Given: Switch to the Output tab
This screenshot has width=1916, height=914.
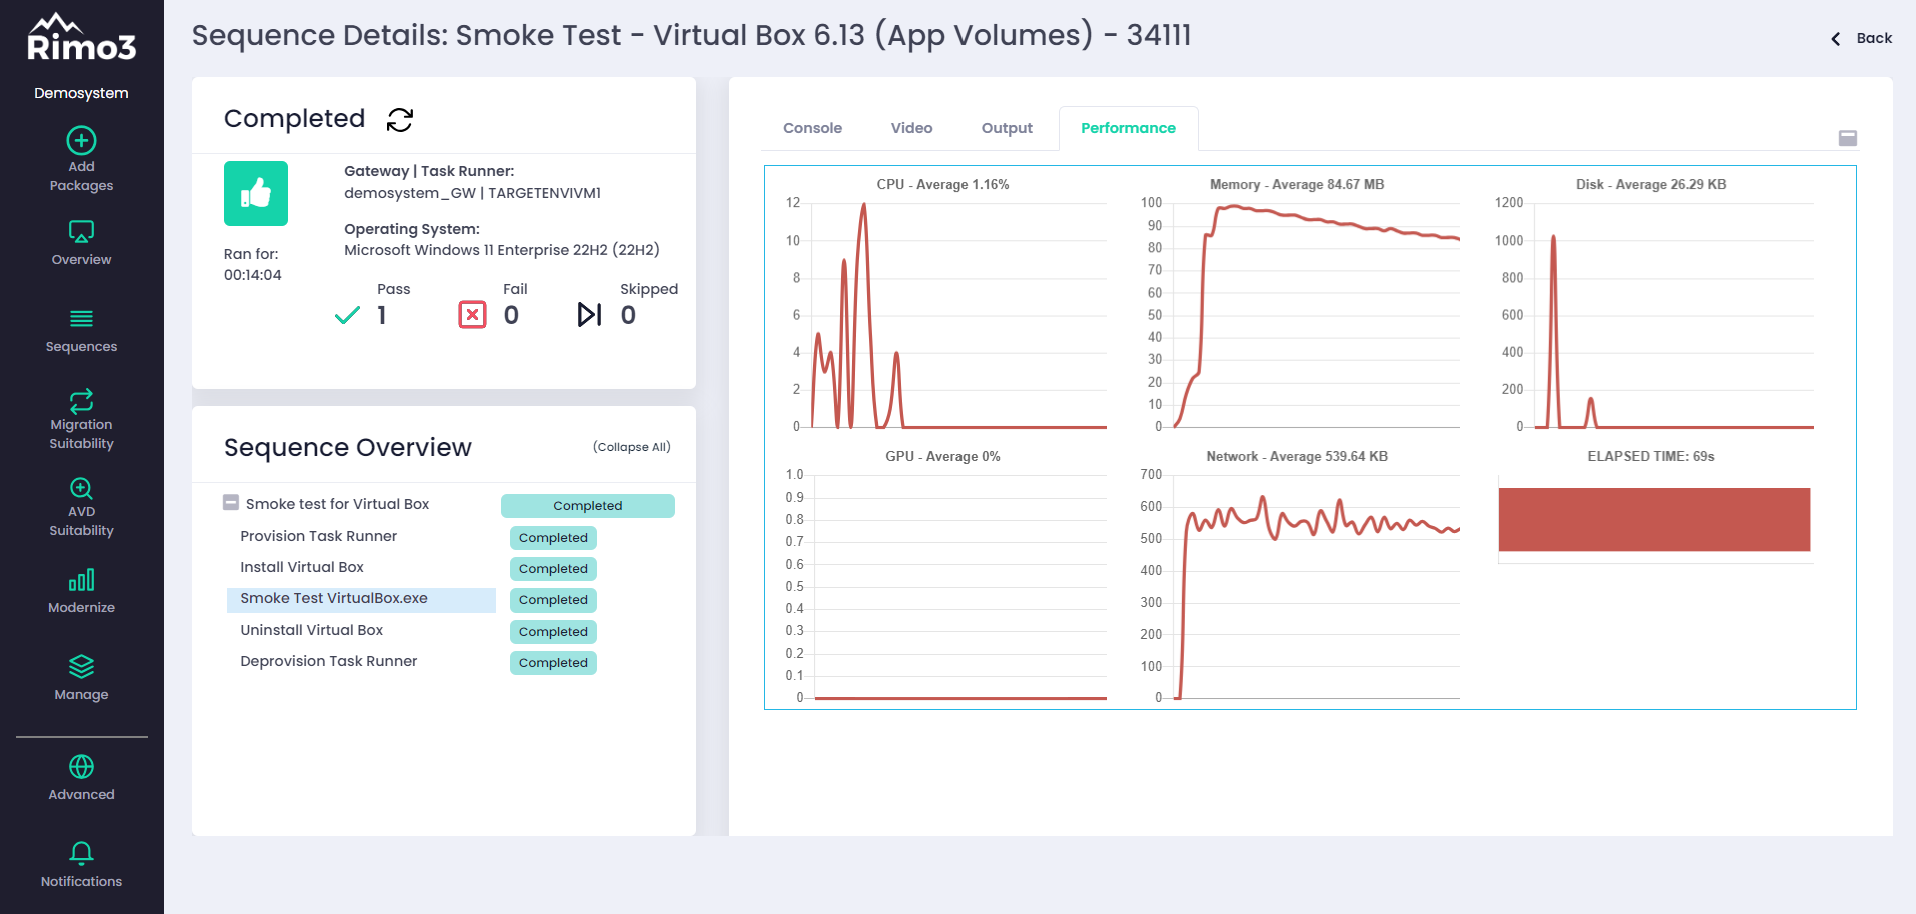Looking at the screenshot, I should pyautogui.click(x=1007, y=128).
